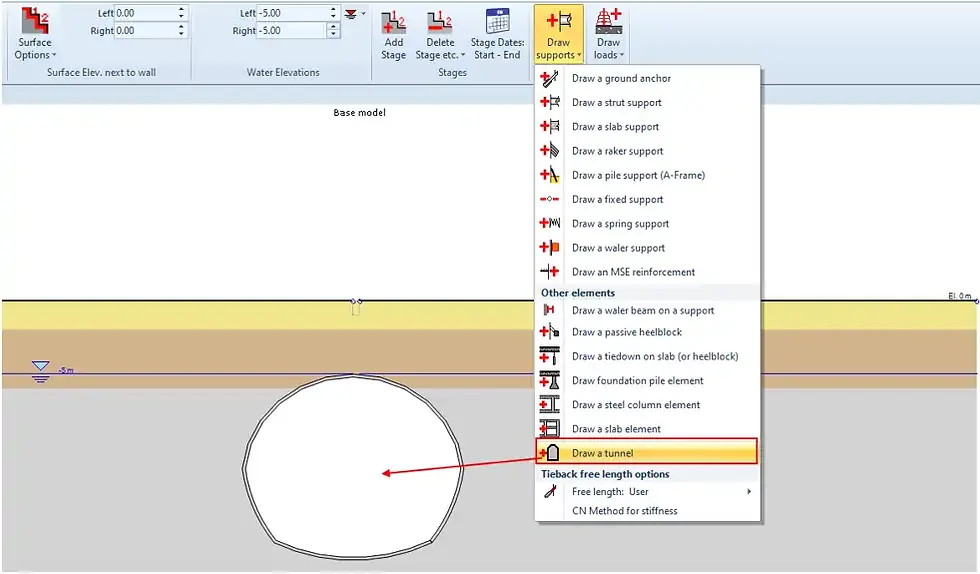Click the free length tieback icon
980x574 pixels.
click(x=549, y=491)
